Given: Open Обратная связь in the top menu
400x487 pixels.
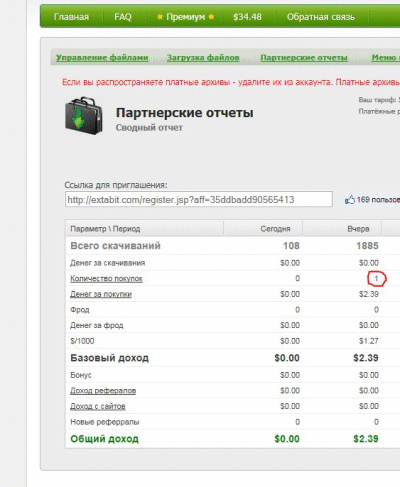Looking at the screenshot, I should coord(321,17).
